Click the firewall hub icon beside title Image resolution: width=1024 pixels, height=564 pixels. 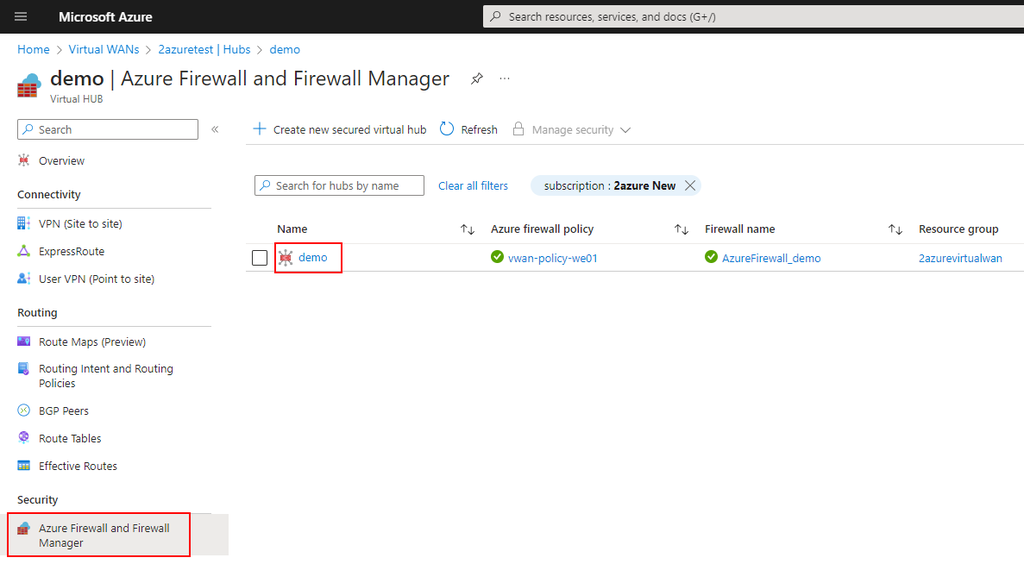tap(29, 86)
